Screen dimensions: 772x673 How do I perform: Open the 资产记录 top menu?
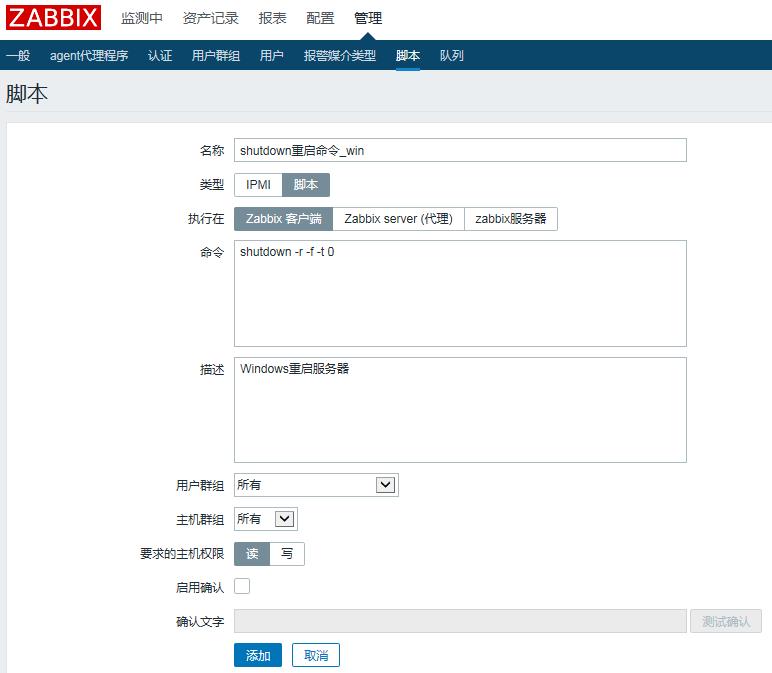point(211,18)
